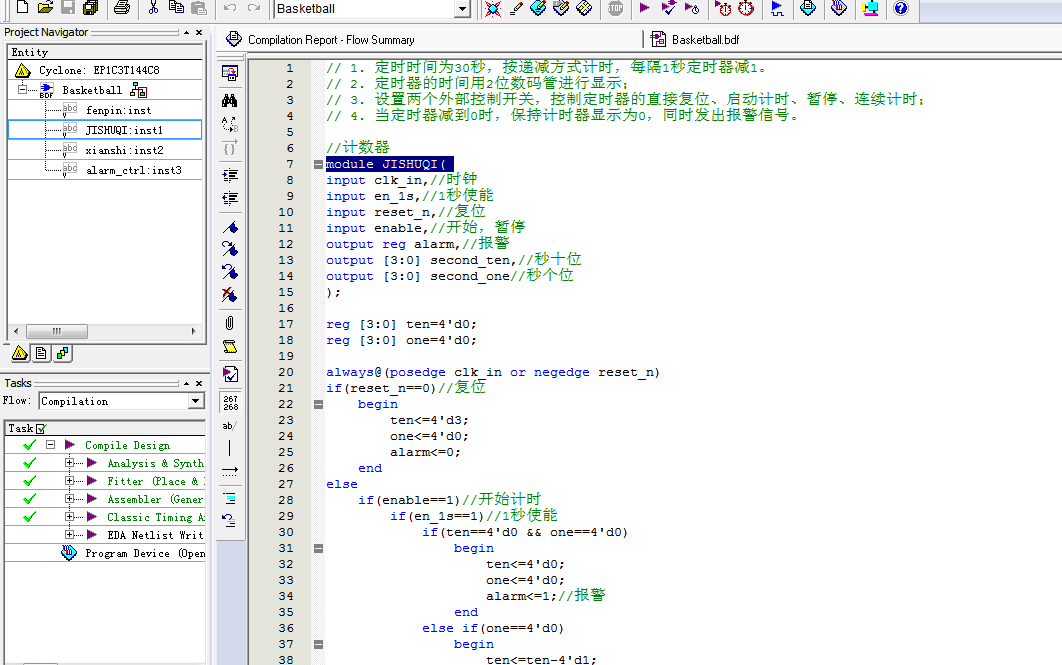Viewport: 1062px width, 665px height.
Task: Start Analysis & Synthesis with checkmark play icon
Action: (x=668, y=7)
